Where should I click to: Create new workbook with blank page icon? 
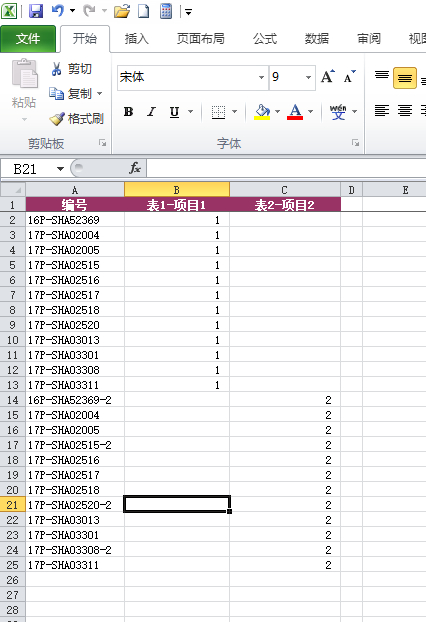tap(143, 11)
